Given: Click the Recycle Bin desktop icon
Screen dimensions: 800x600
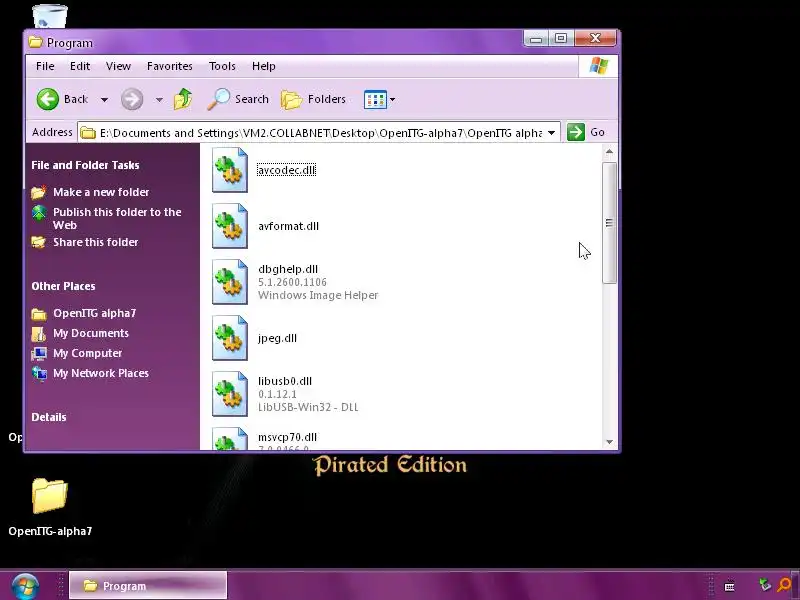Looking at the screenshot, I should point(50,15).
